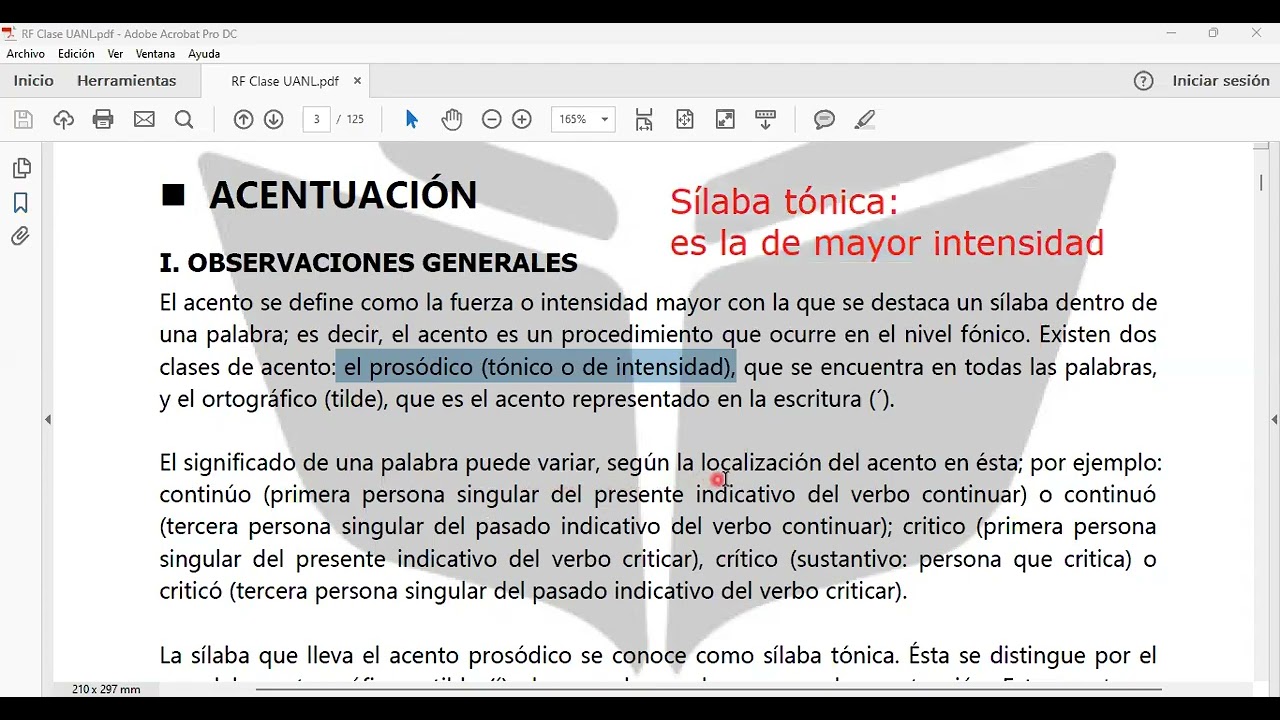The image size is (1280, 720).
Task: Click highlighted text 'el prosódico (tónico o de intensidad)'
Action: click(537, 367)
